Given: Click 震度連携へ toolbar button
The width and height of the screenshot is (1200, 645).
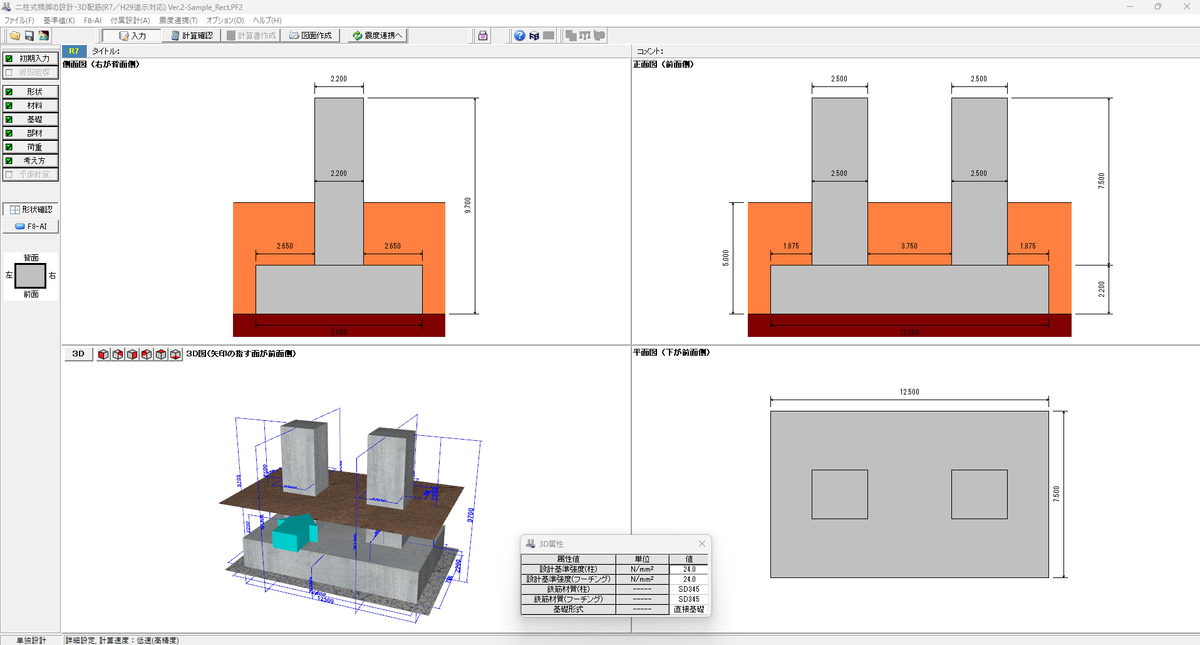Looking at the screenshot, I should click(376, 36).
